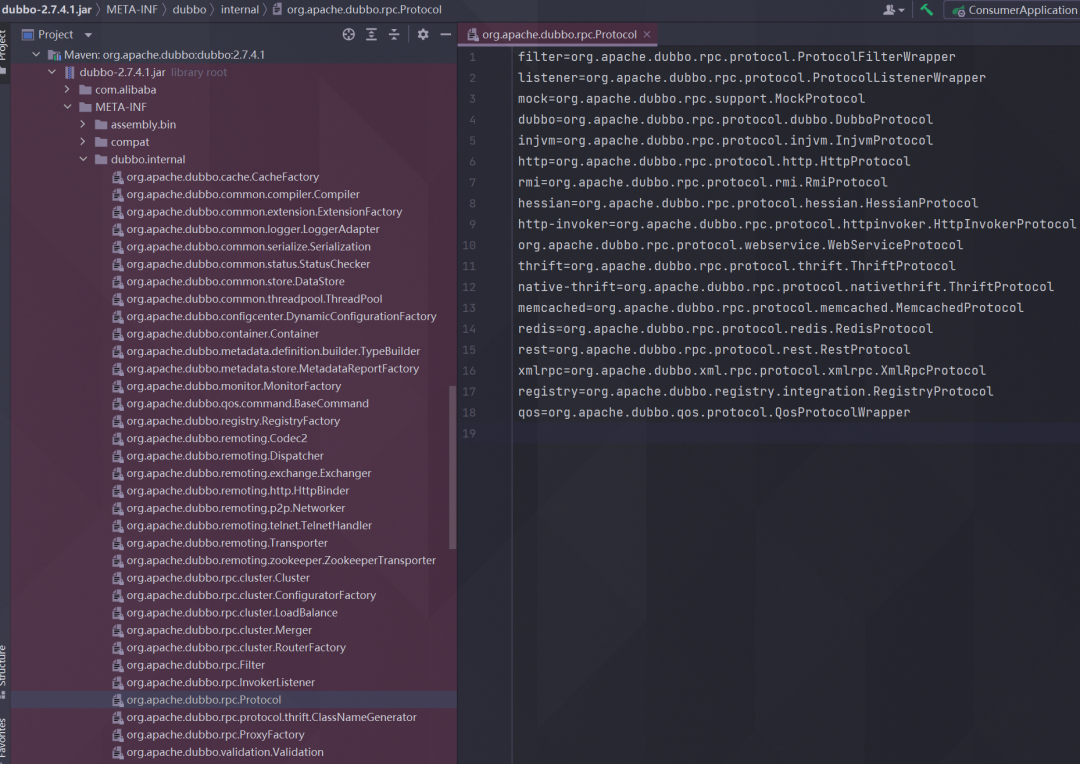1080x764 pixels.
Task: Select the TypeBuilder file
Action: [266, 351]
